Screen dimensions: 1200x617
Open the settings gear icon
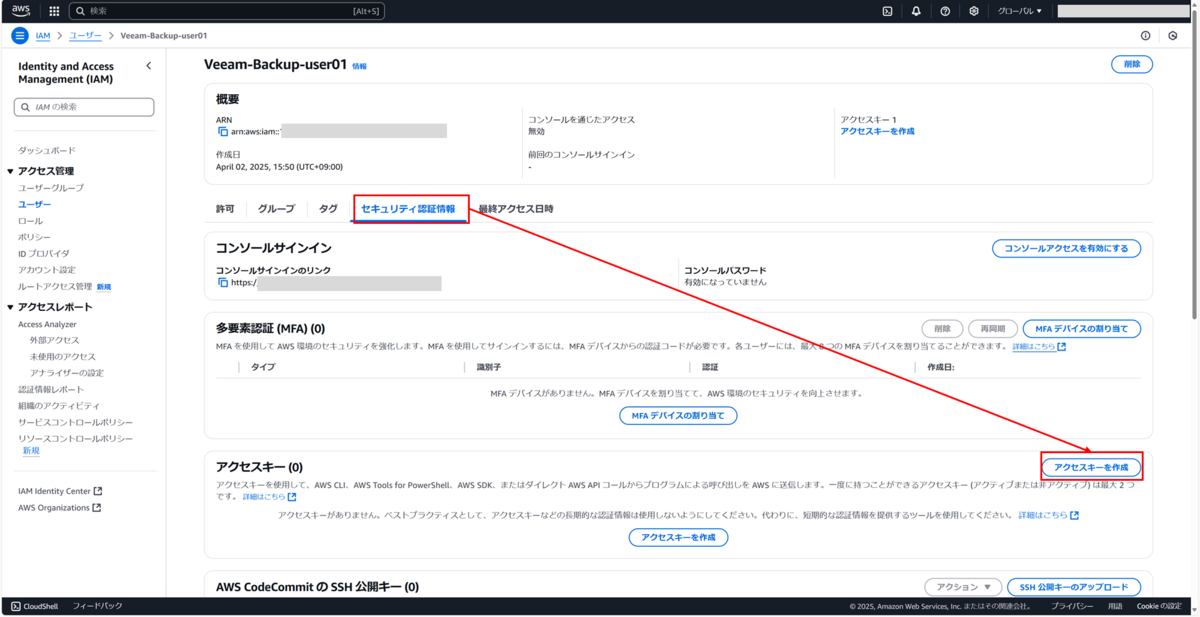coord(974,11)
